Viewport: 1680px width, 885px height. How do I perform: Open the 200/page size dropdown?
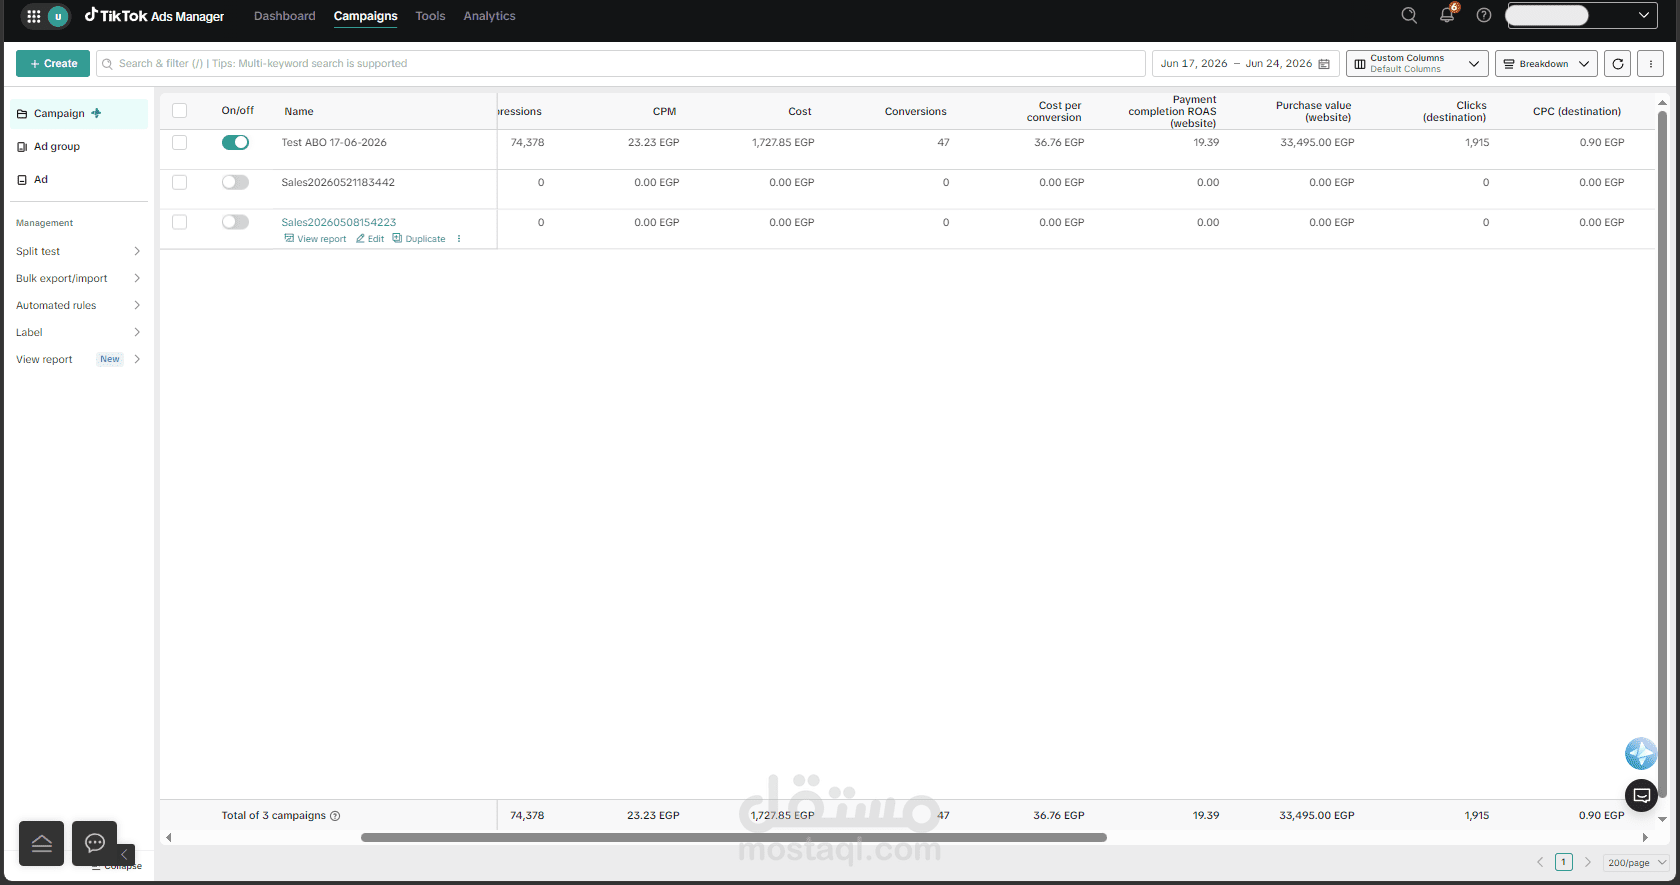click(1637, 862)
